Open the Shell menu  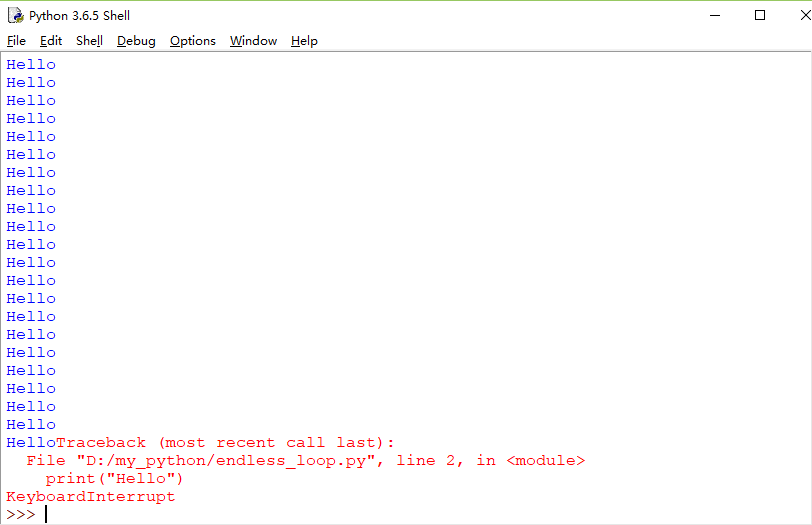pos(89,41)
